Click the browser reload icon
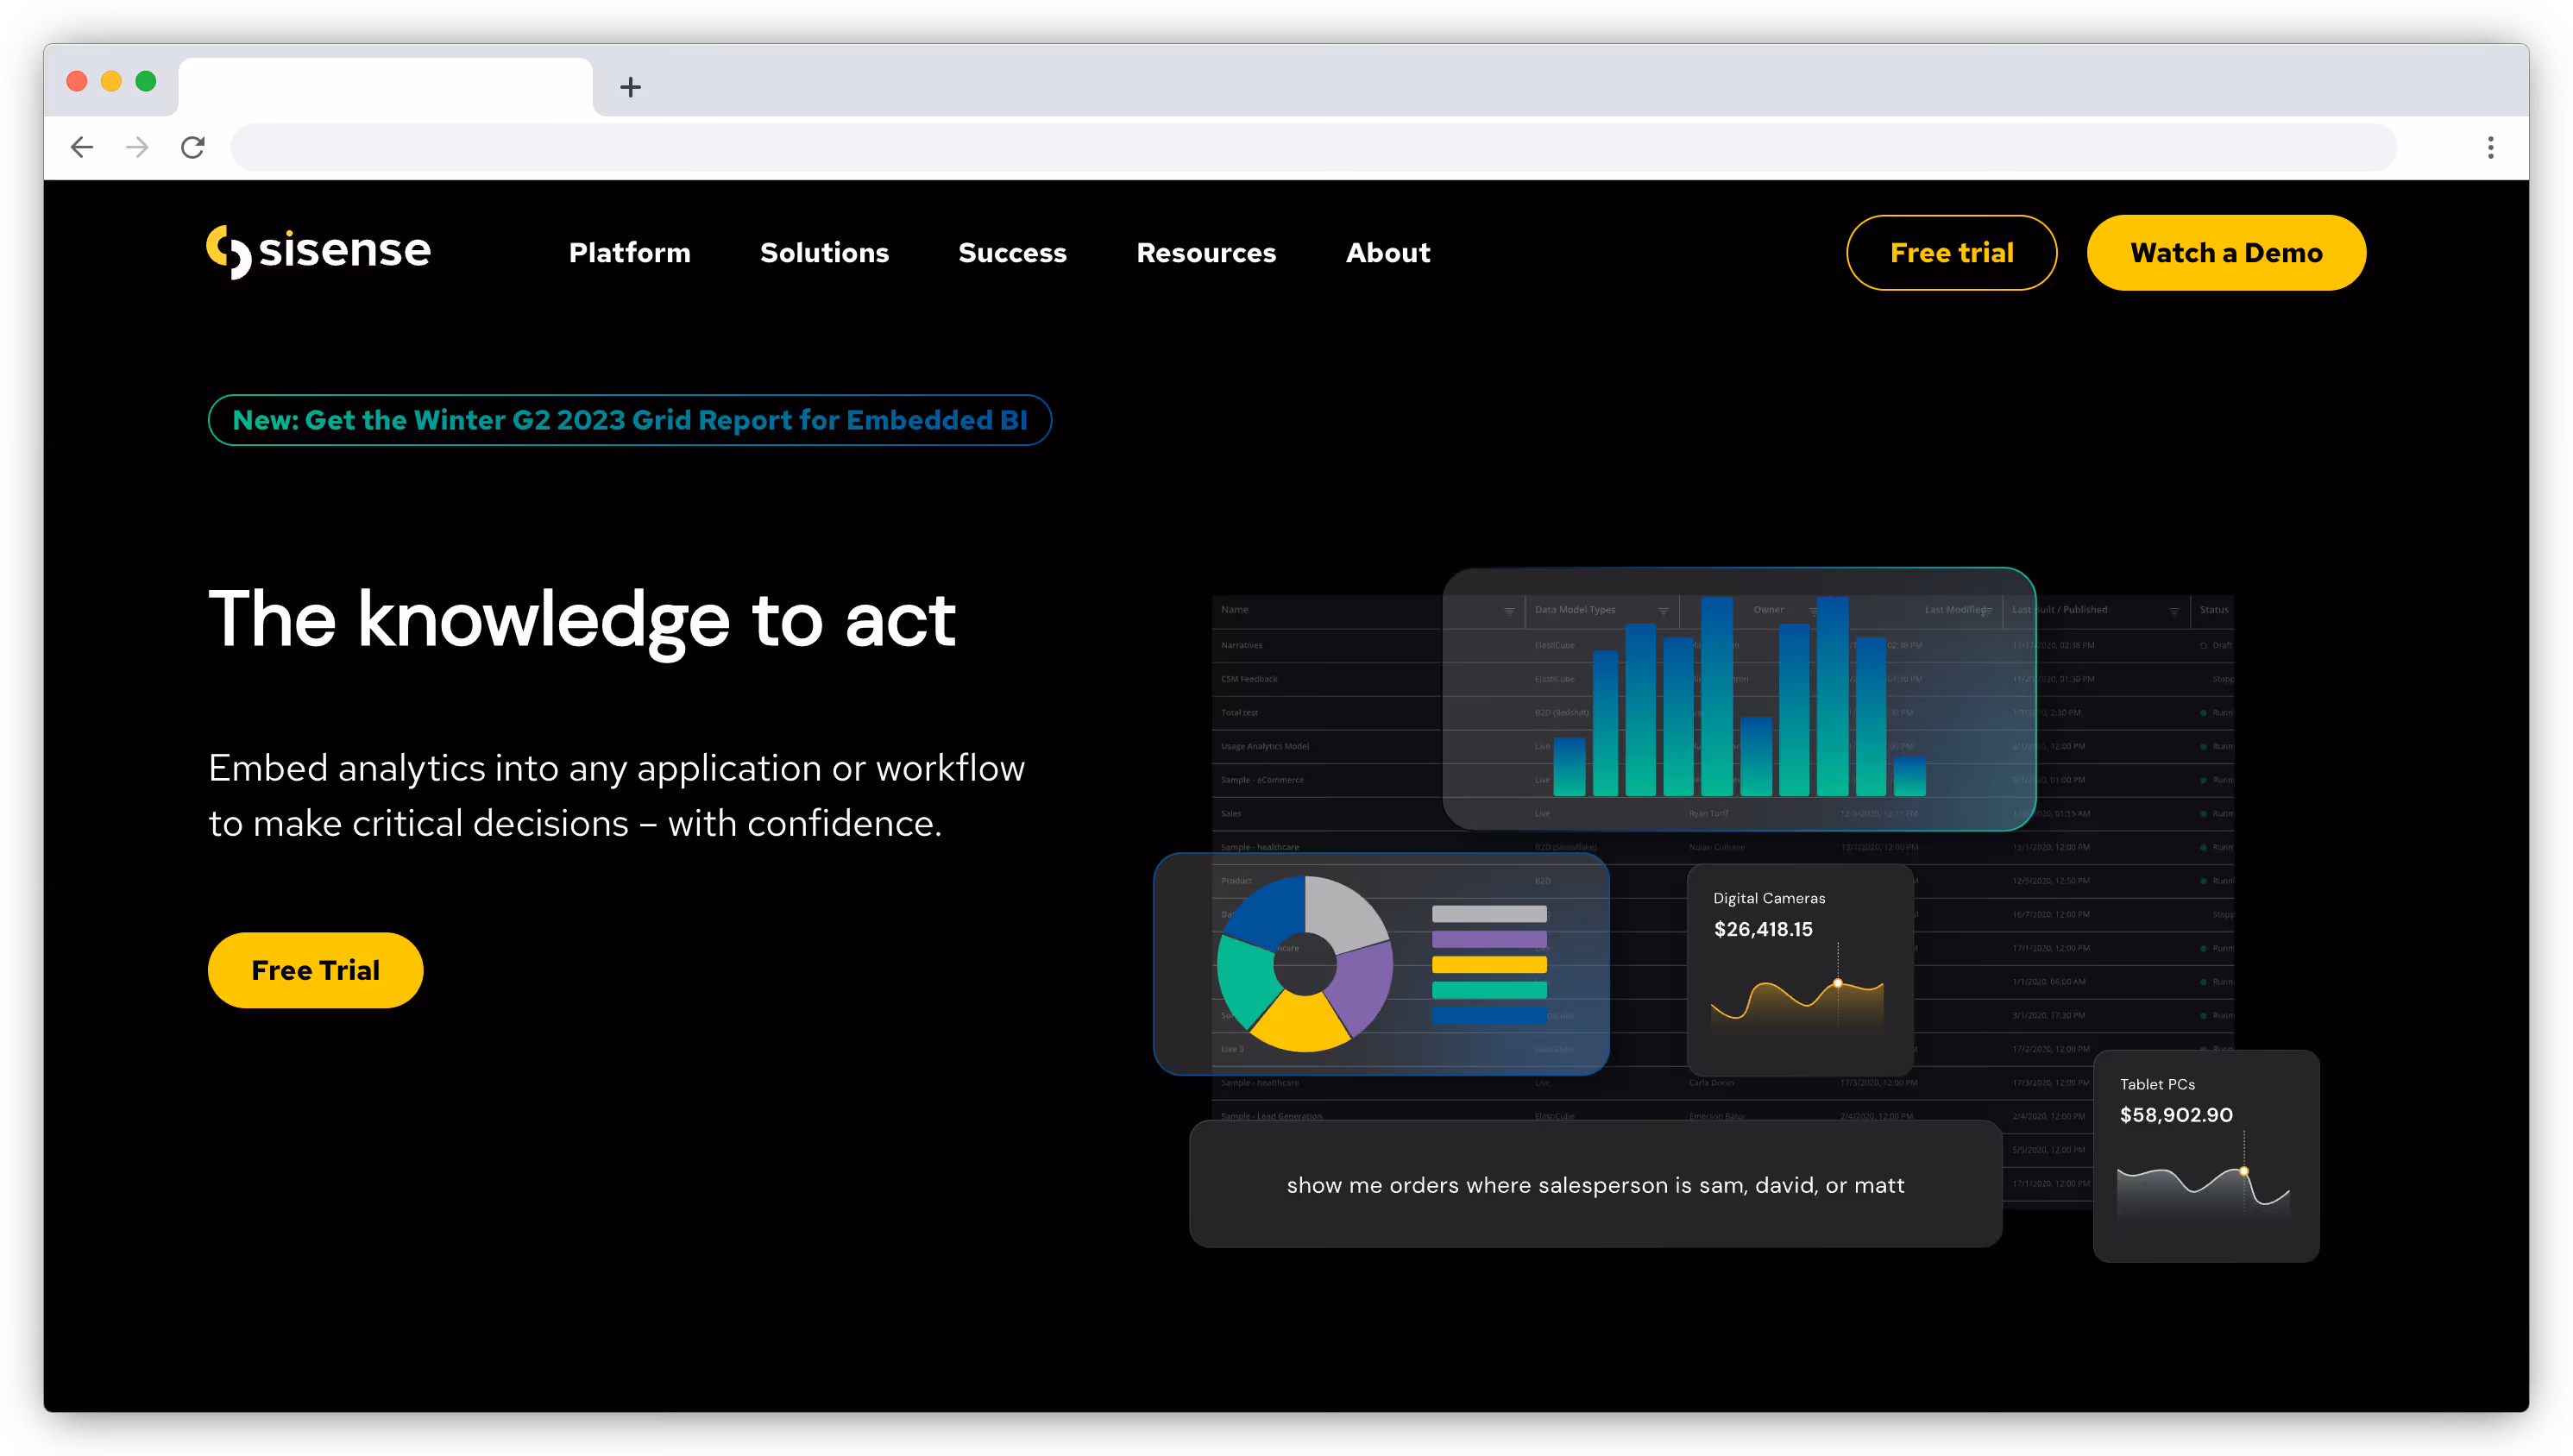 point(192,147)
